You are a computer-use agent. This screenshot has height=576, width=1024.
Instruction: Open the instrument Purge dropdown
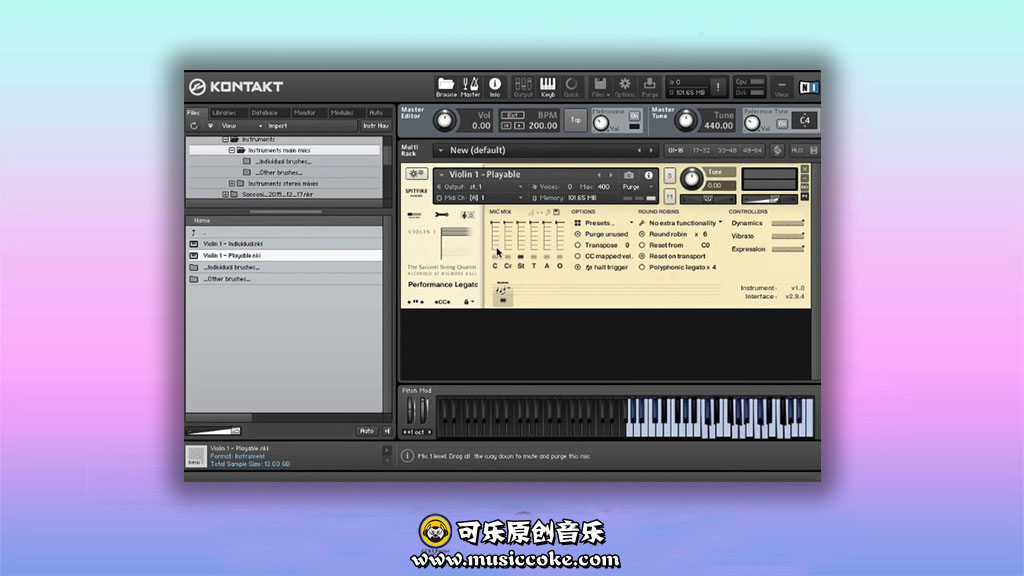tap(637, 187)
